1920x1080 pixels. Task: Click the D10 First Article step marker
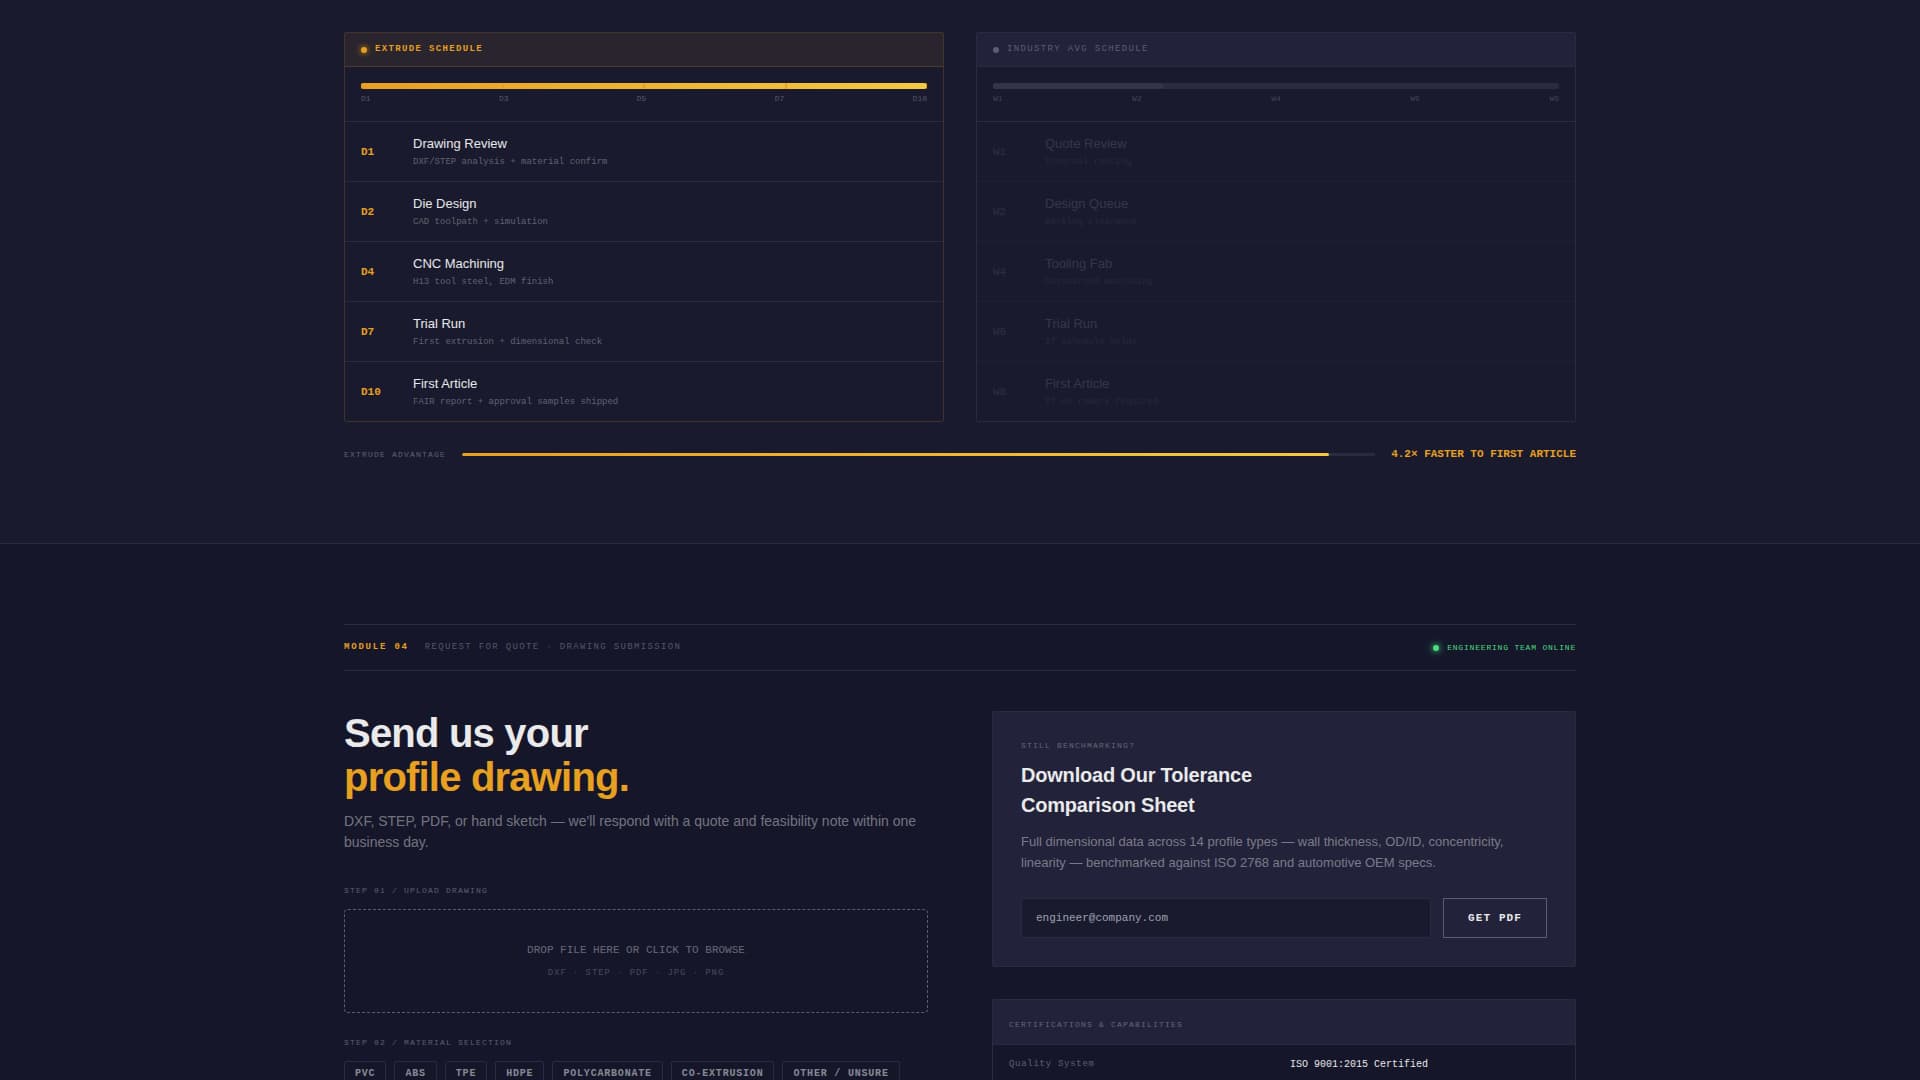coord(370,391)
